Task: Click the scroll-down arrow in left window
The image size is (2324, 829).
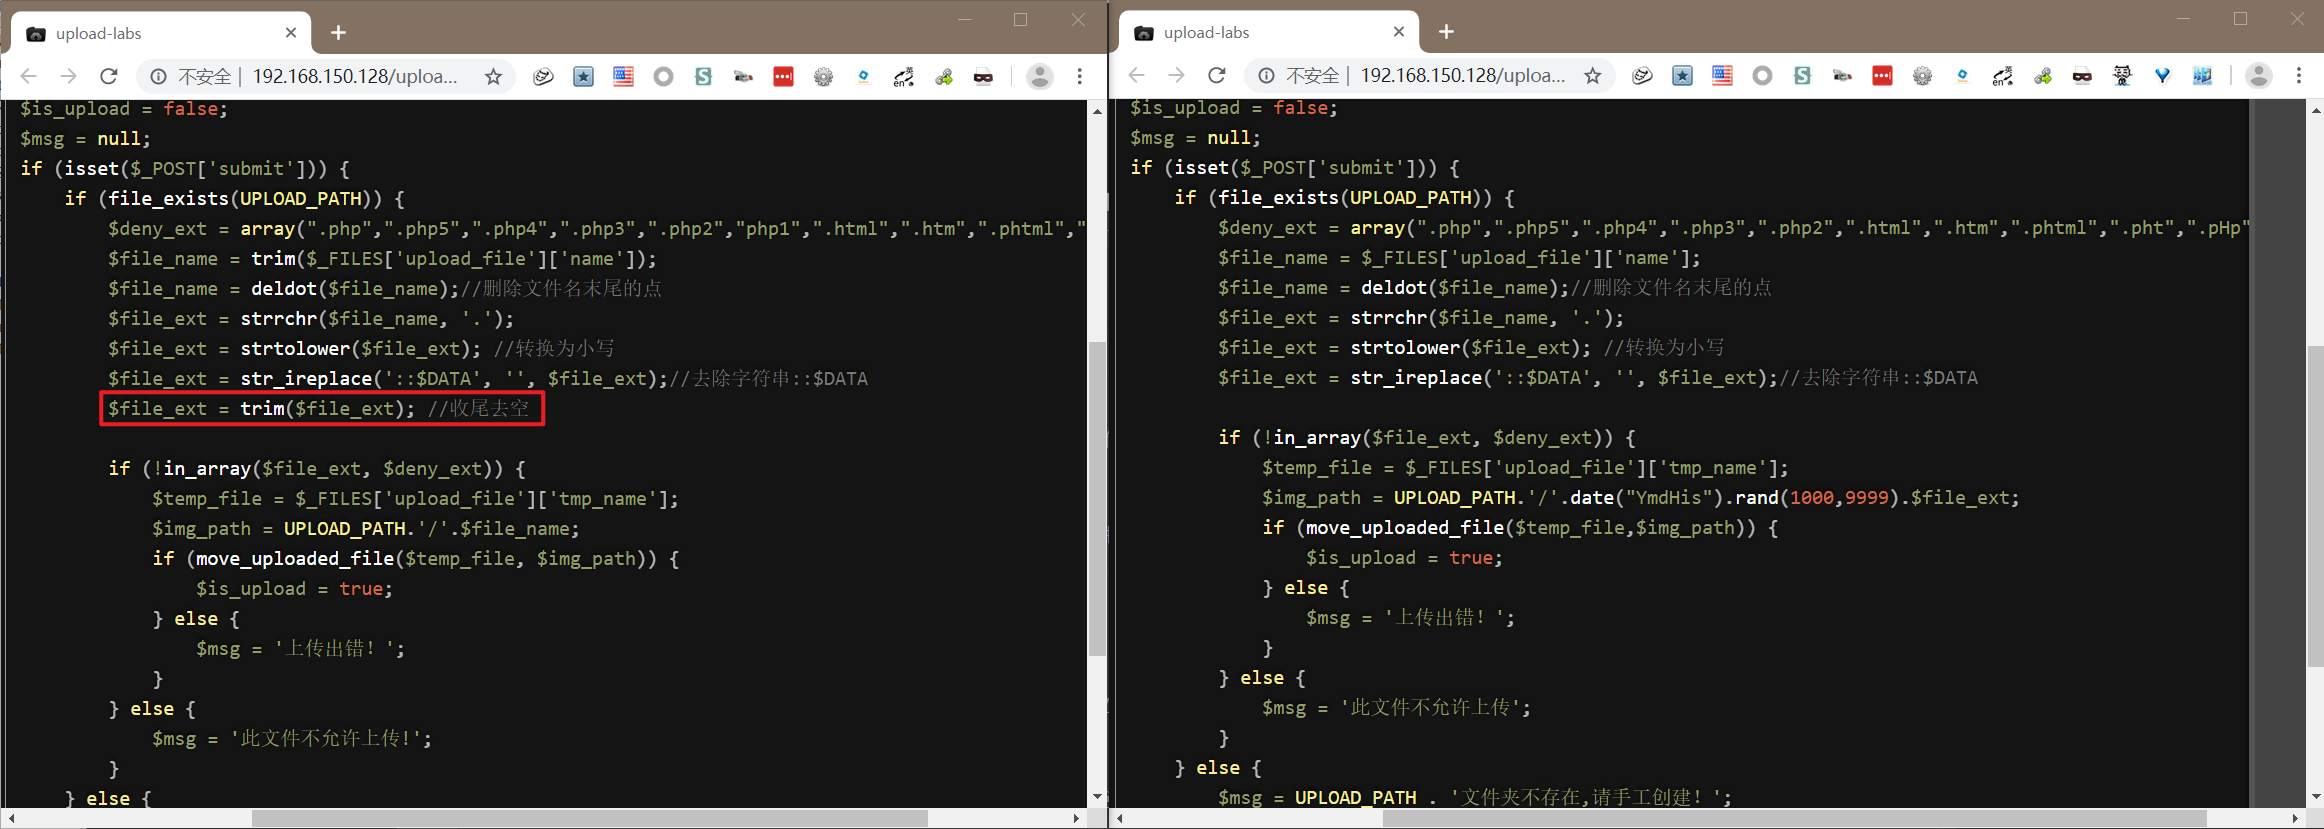Action: 1097,797
